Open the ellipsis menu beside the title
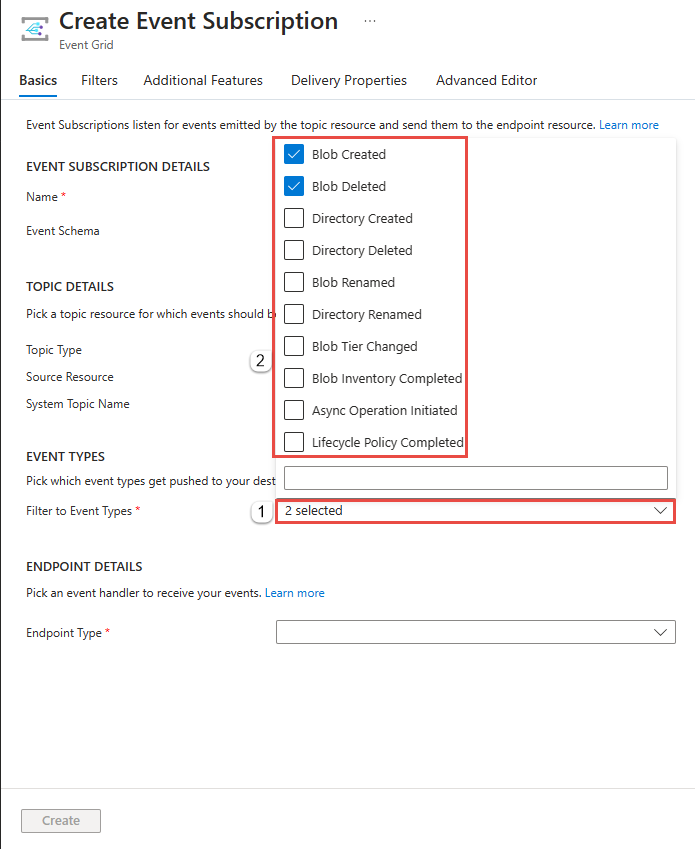 [x=370, y=21]
